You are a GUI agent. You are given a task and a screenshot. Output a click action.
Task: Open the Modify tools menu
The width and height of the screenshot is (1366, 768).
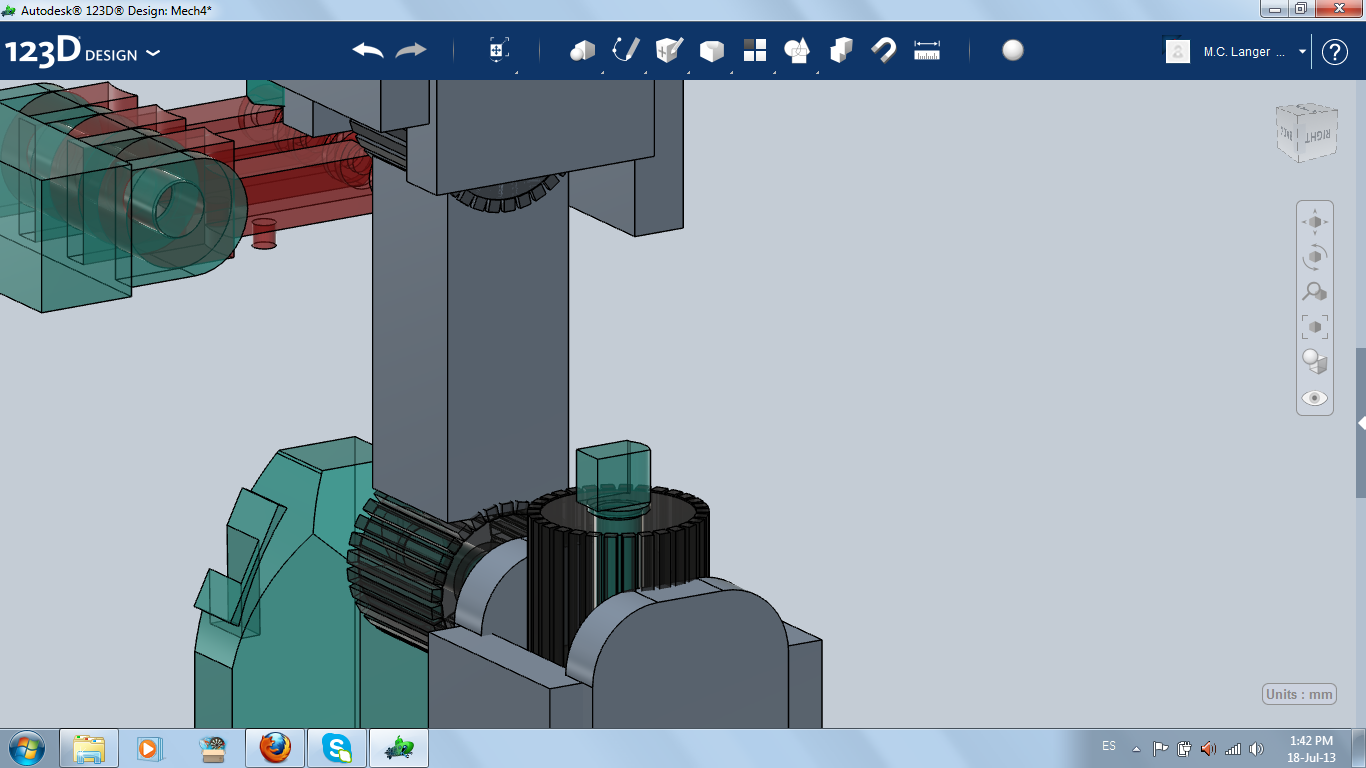pos(712,51)
